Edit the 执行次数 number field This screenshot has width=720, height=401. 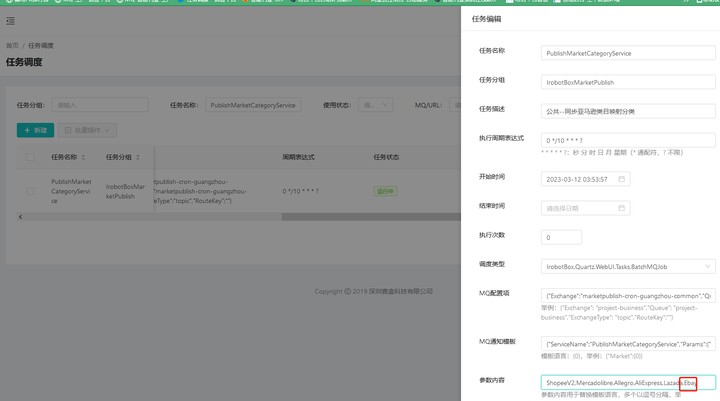pyautogui.click(x=561, y=237)
